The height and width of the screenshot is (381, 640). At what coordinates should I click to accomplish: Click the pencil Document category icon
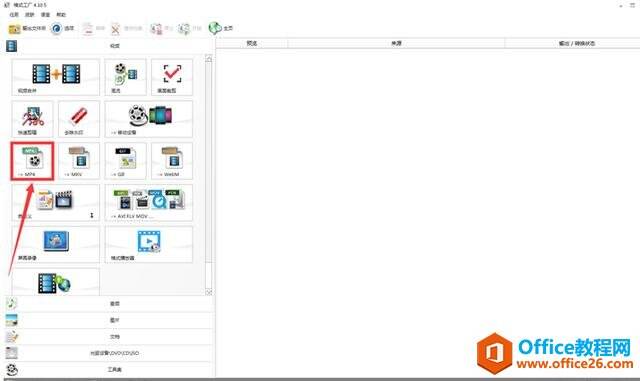point(11,336)
